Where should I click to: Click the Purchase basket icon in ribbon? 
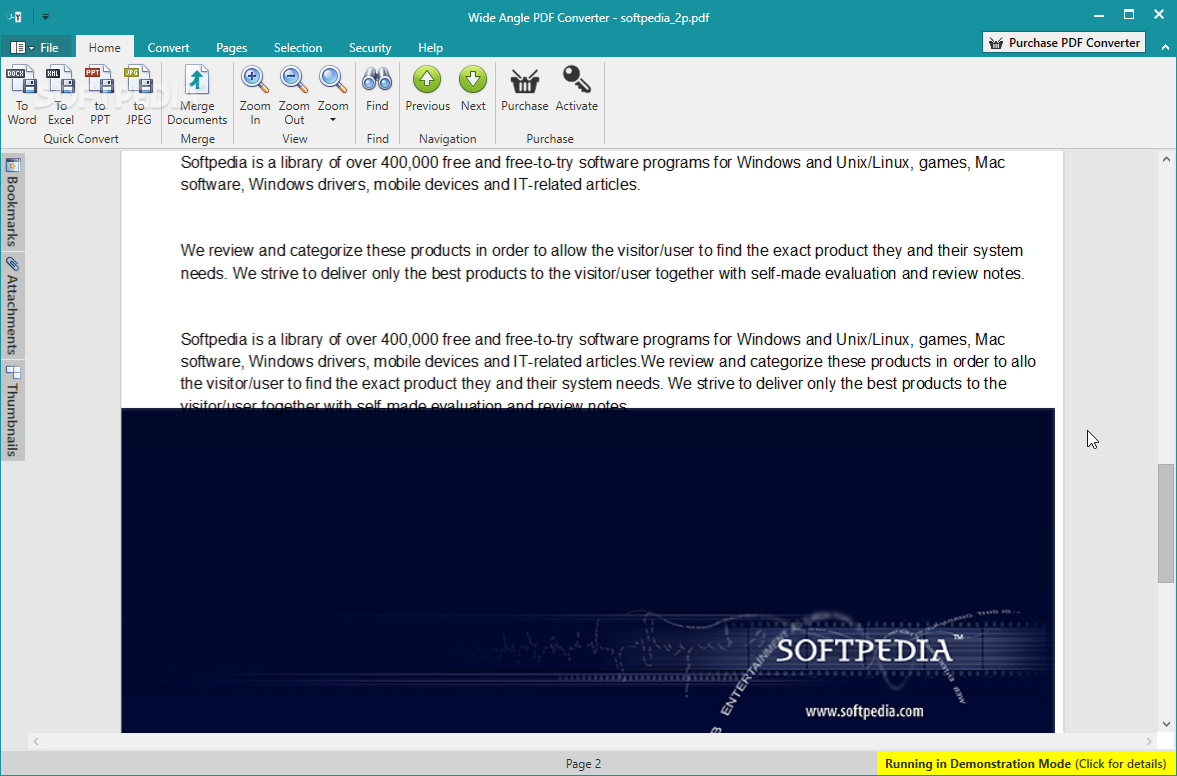coord(525,90)
